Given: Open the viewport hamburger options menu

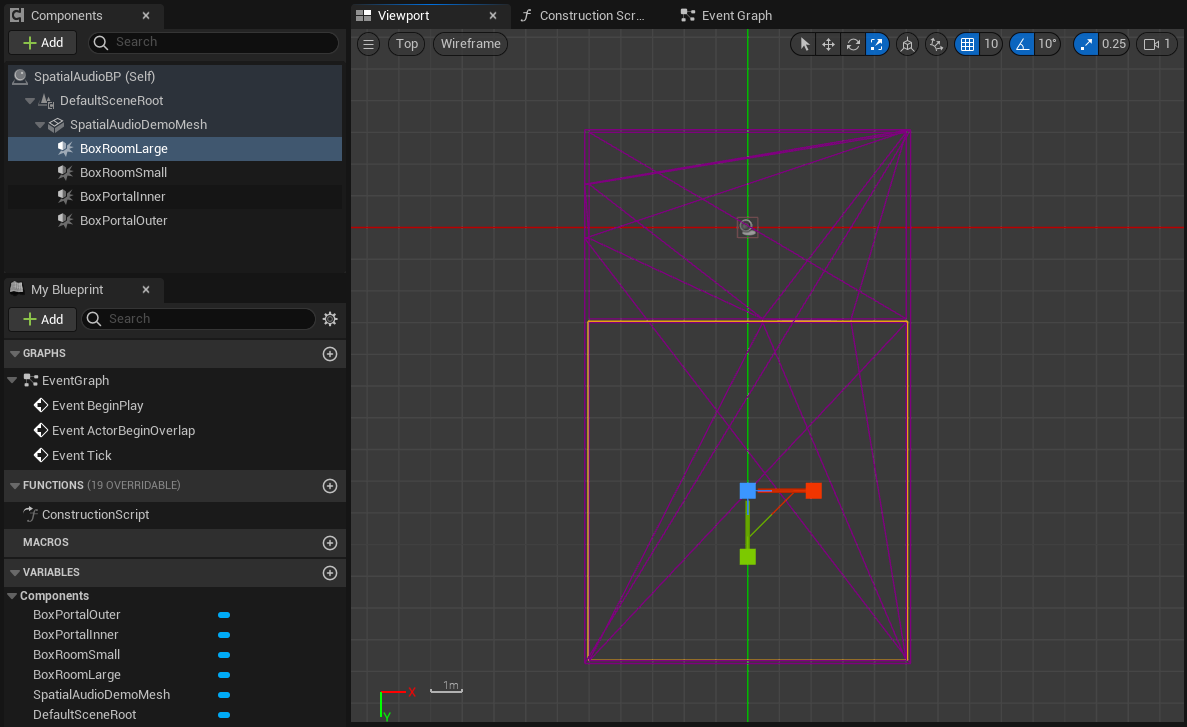Looking at the screenshot, I should pos(368,44).
